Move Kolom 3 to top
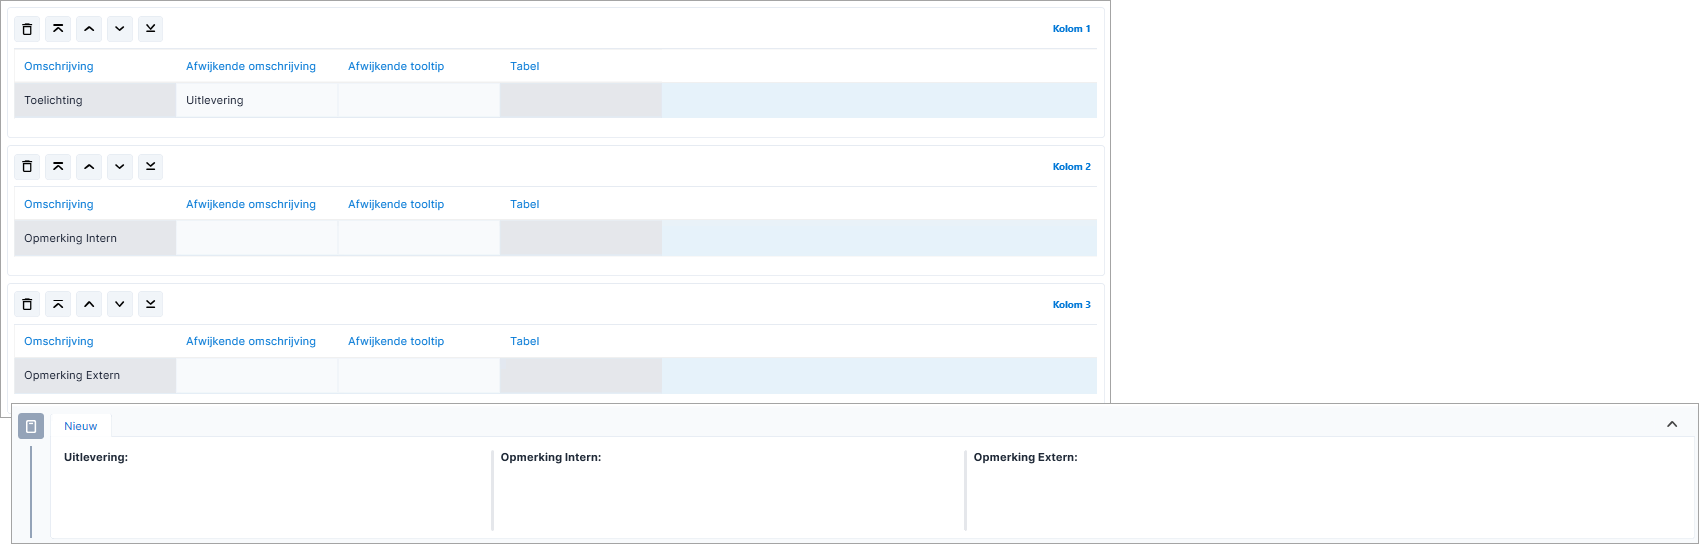Viewport: 1699px width, 544px height. 58,304
